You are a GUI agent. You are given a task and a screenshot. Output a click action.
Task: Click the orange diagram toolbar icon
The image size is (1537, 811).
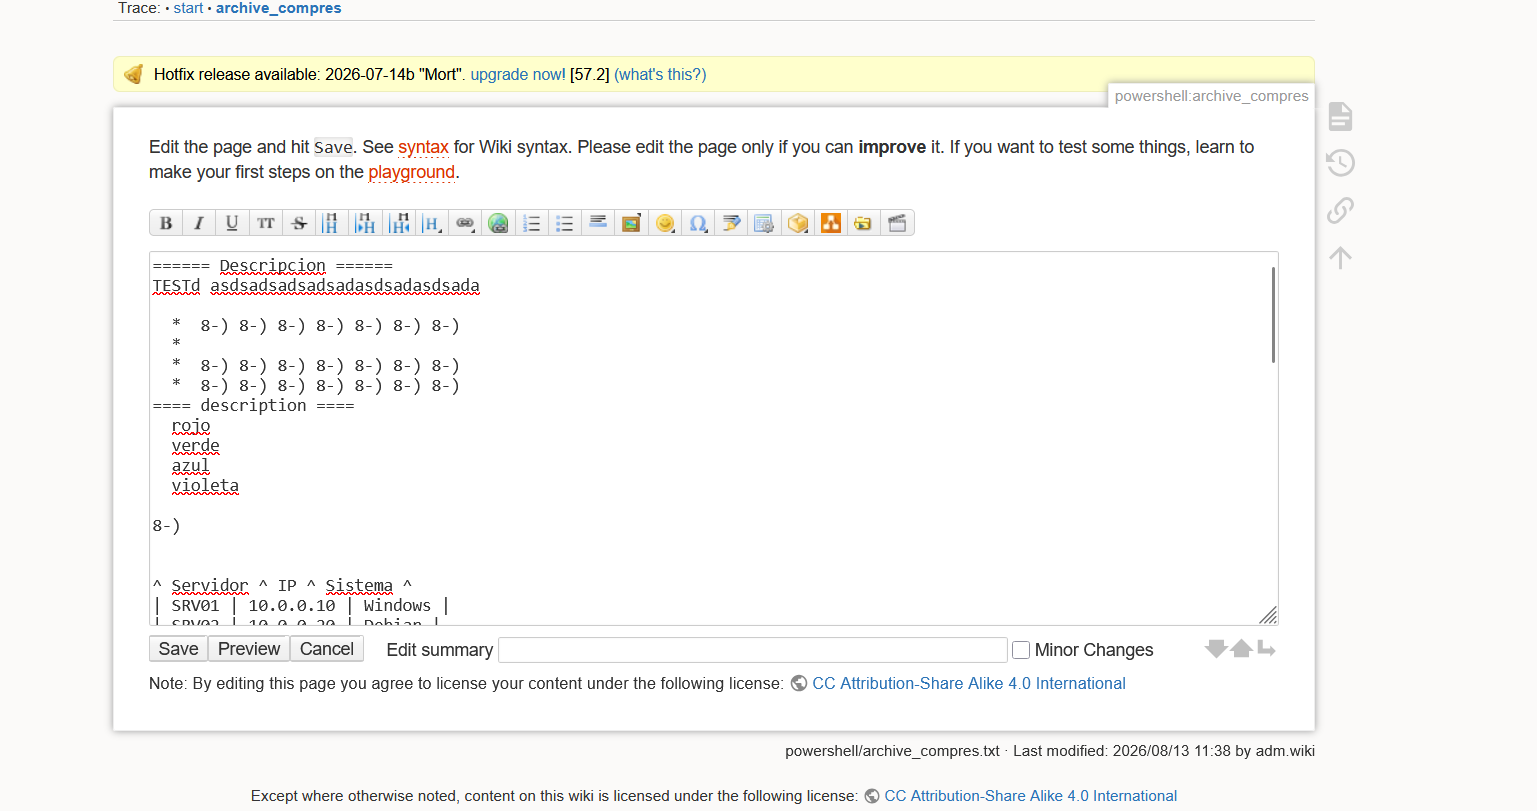pyautogui.click(x=831, y=223)
